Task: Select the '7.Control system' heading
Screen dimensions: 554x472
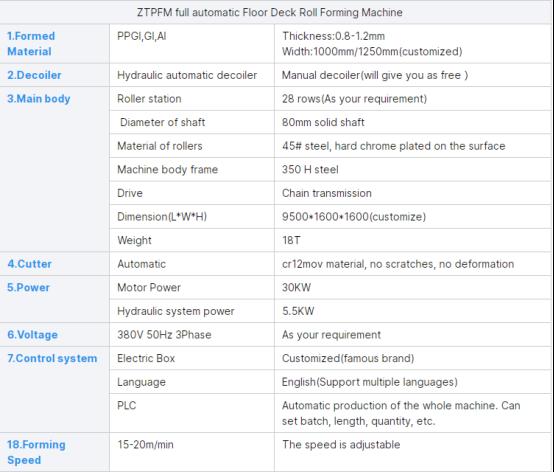Action: pos(52,358)
